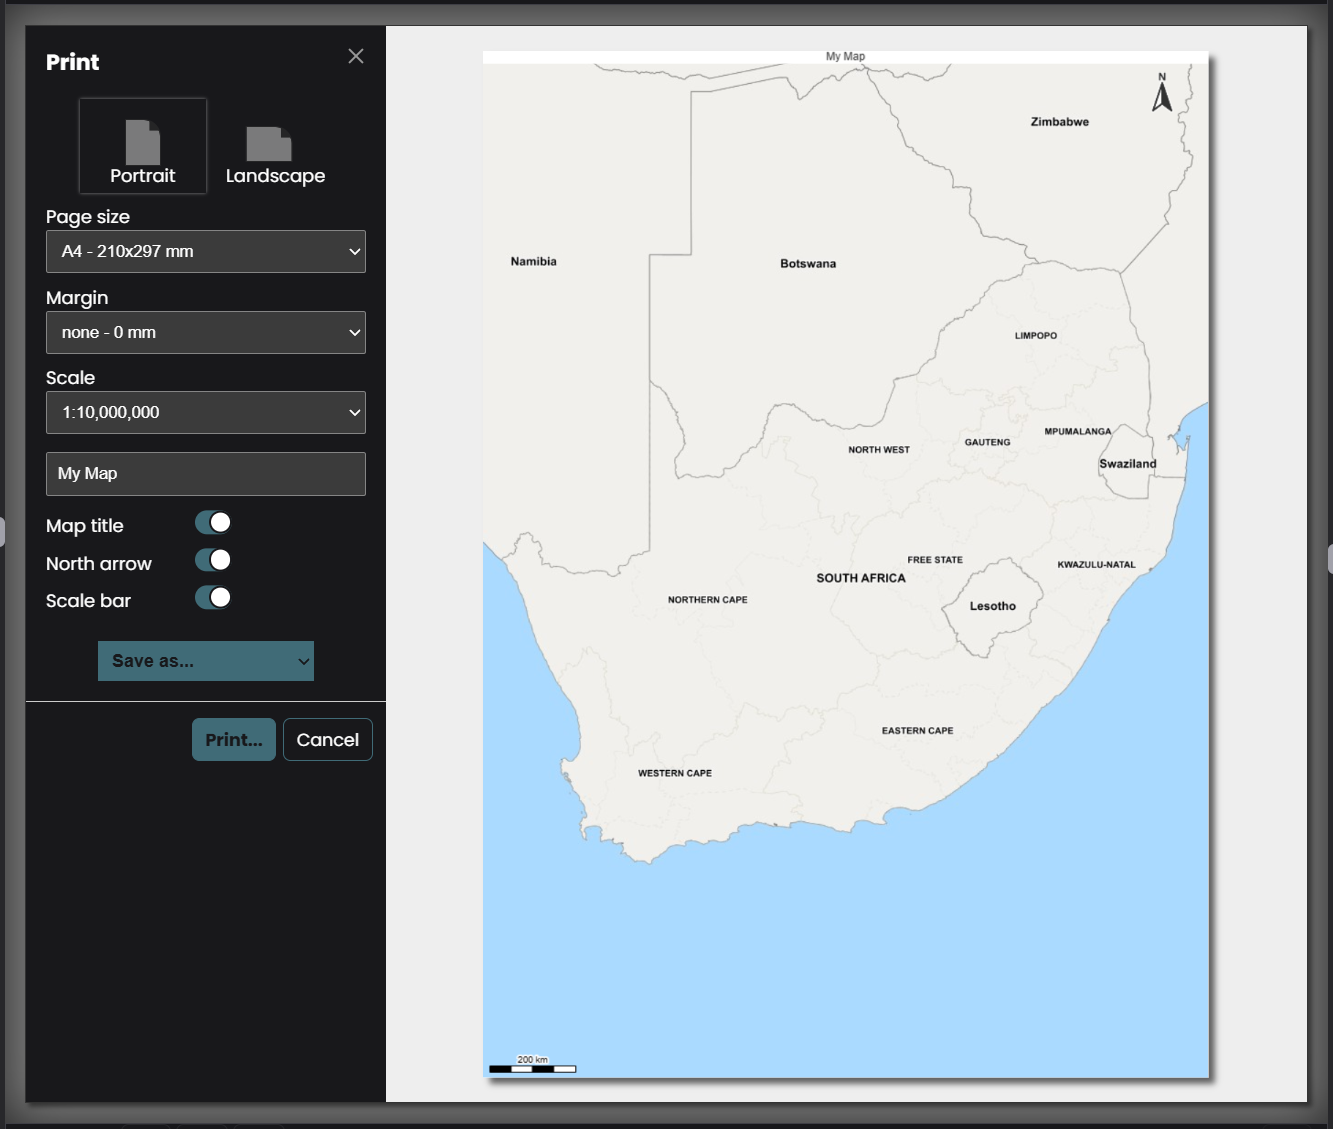
Task: Select Portrait page orientation
Action: (143, 146)
